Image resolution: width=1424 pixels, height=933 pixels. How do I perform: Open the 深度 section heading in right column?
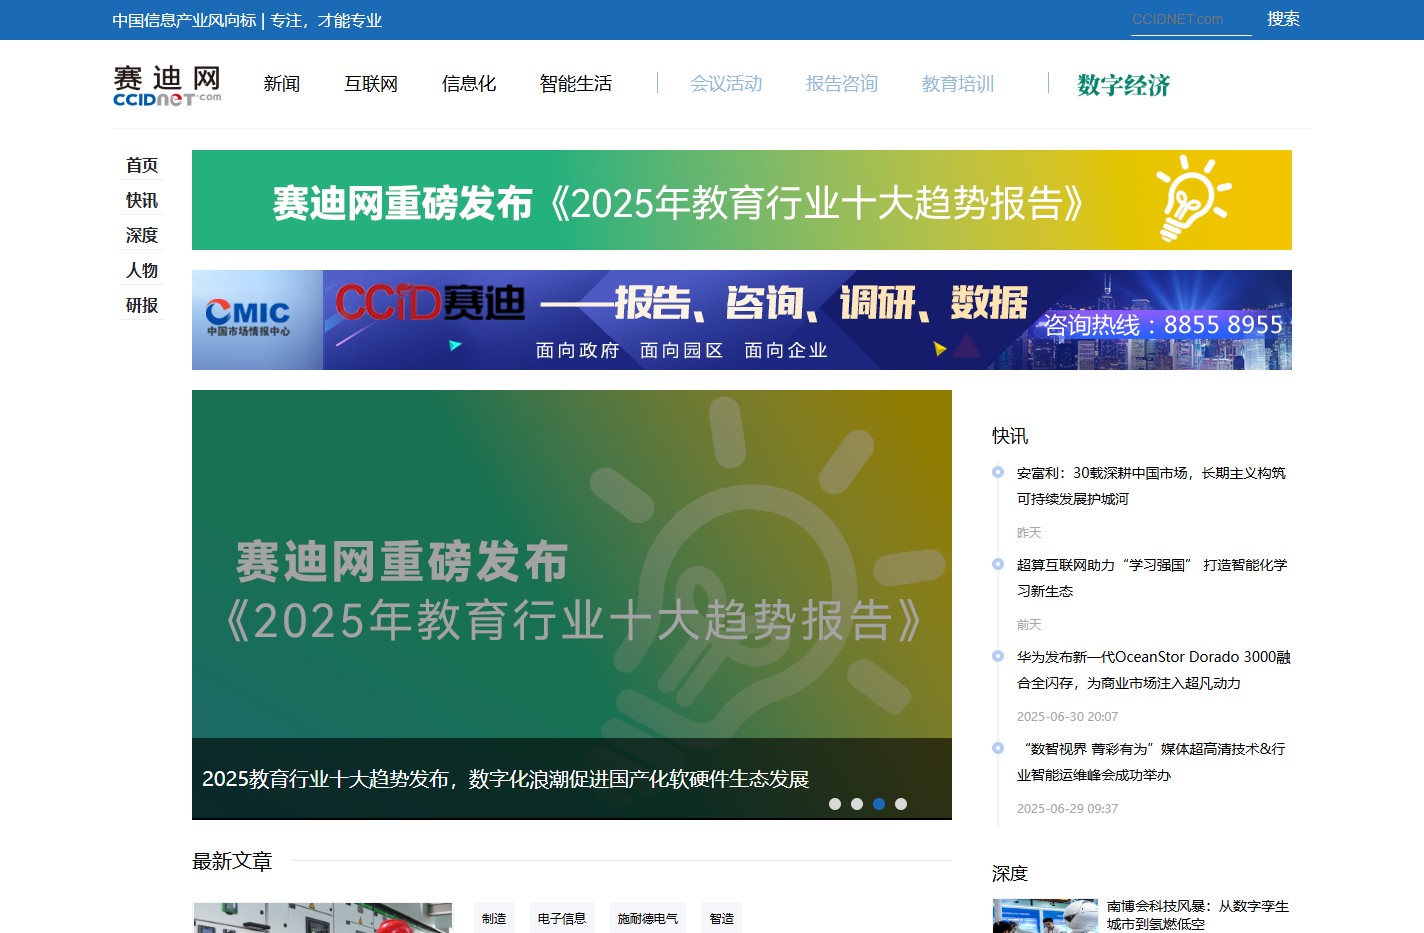pos(1010,874)
